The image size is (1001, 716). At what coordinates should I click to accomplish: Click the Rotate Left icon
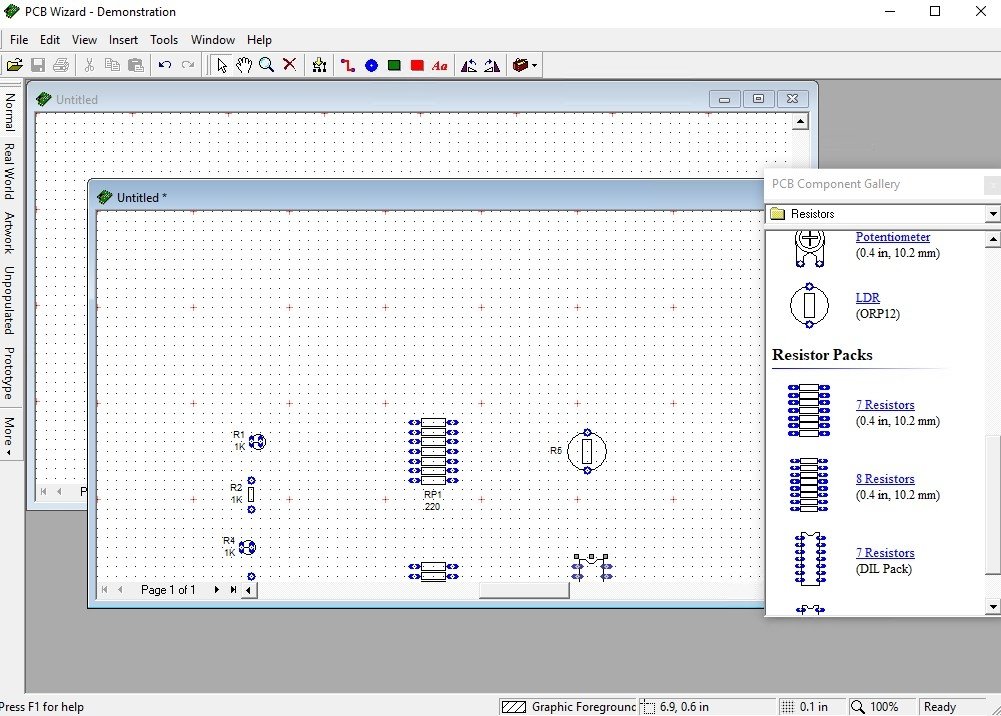pos(469,65)
